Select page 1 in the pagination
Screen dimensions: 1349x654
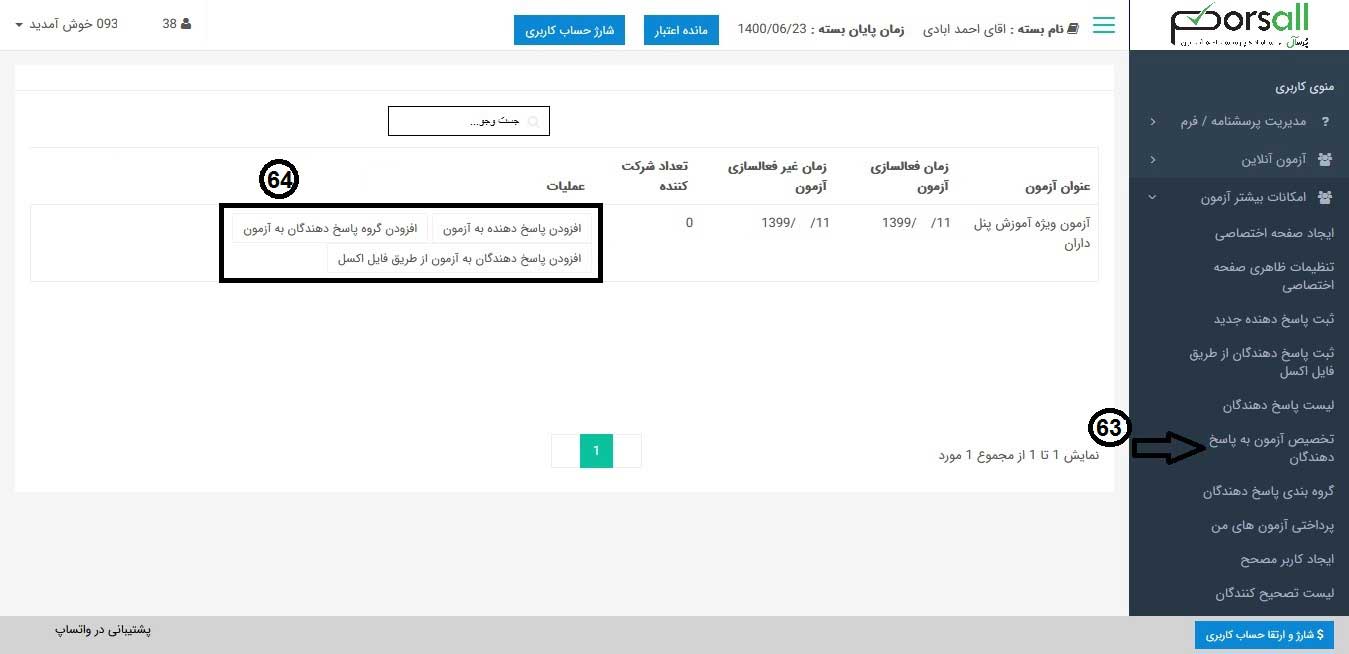coord(596,451)
